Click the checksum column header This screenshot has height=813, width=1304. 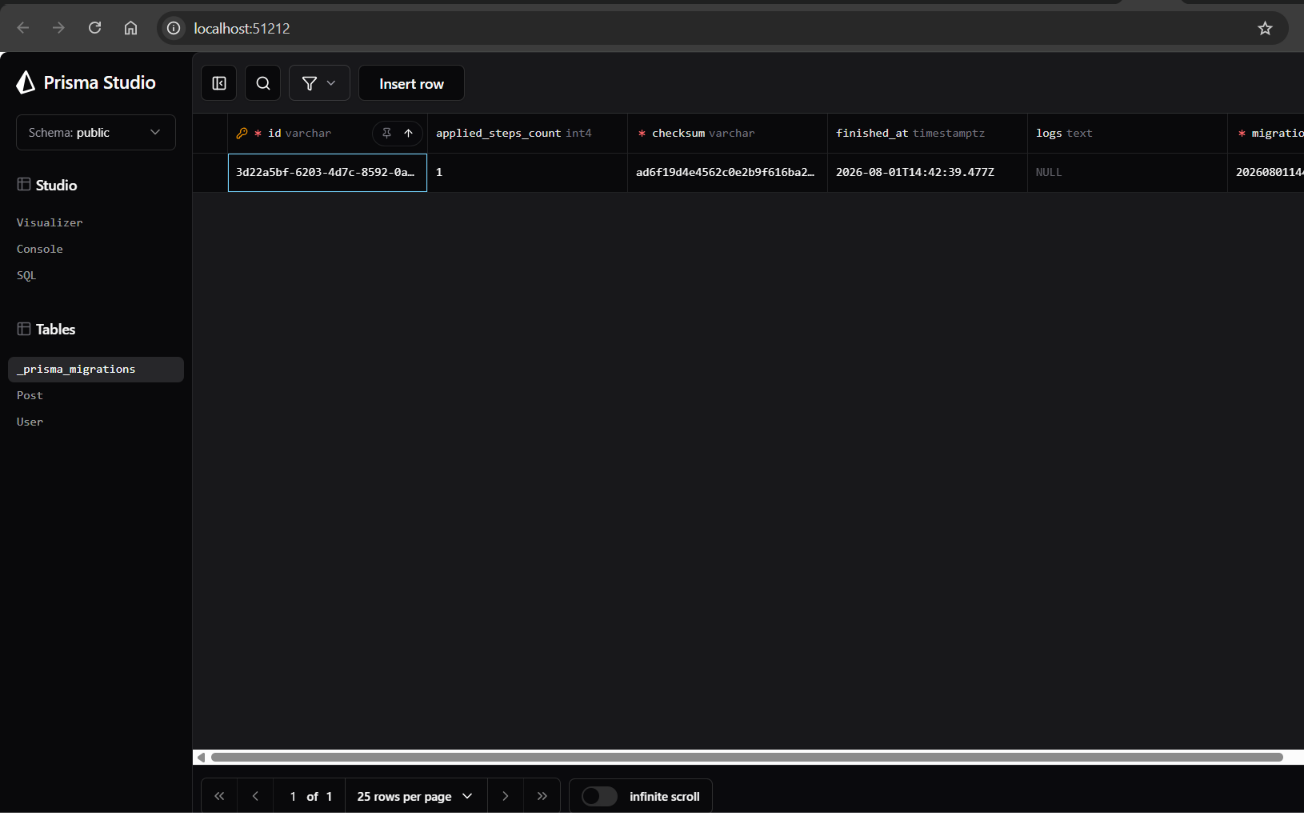[x=727, y=133]
